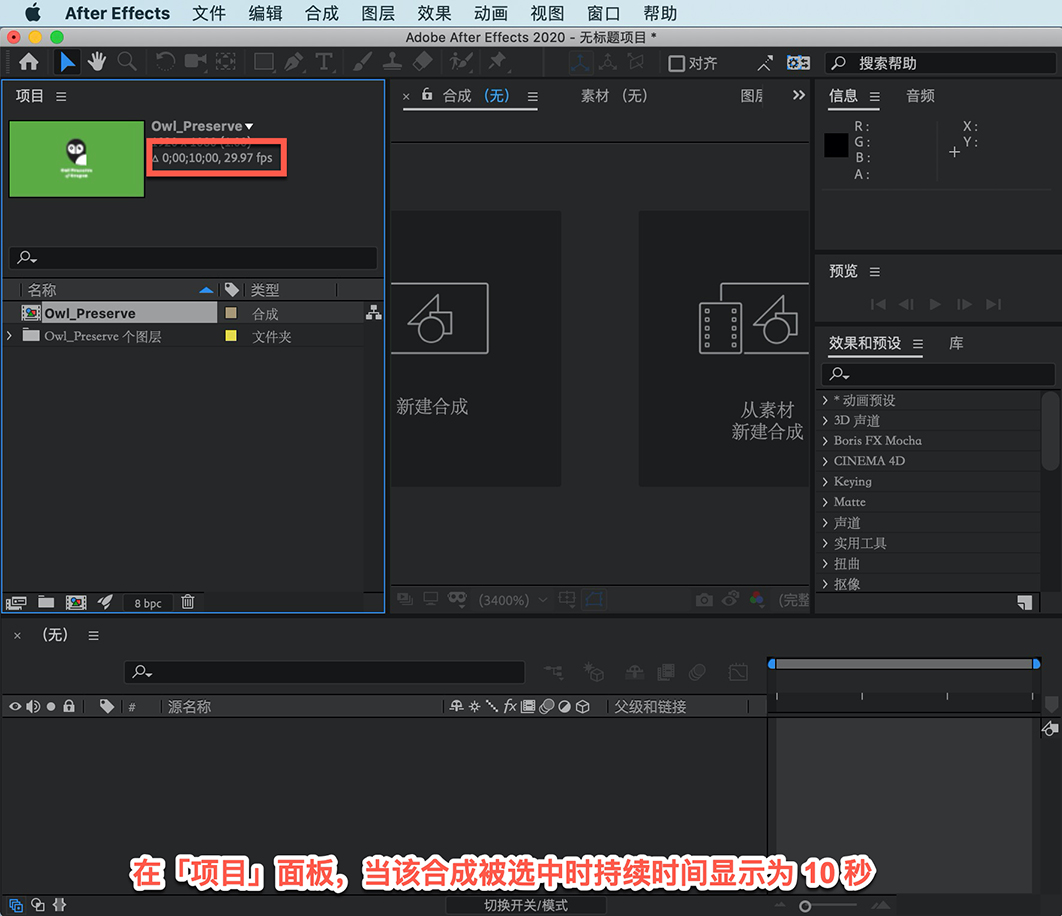Toggle the composition panel lock icon

pyautogui.click(x=427, y=94)
